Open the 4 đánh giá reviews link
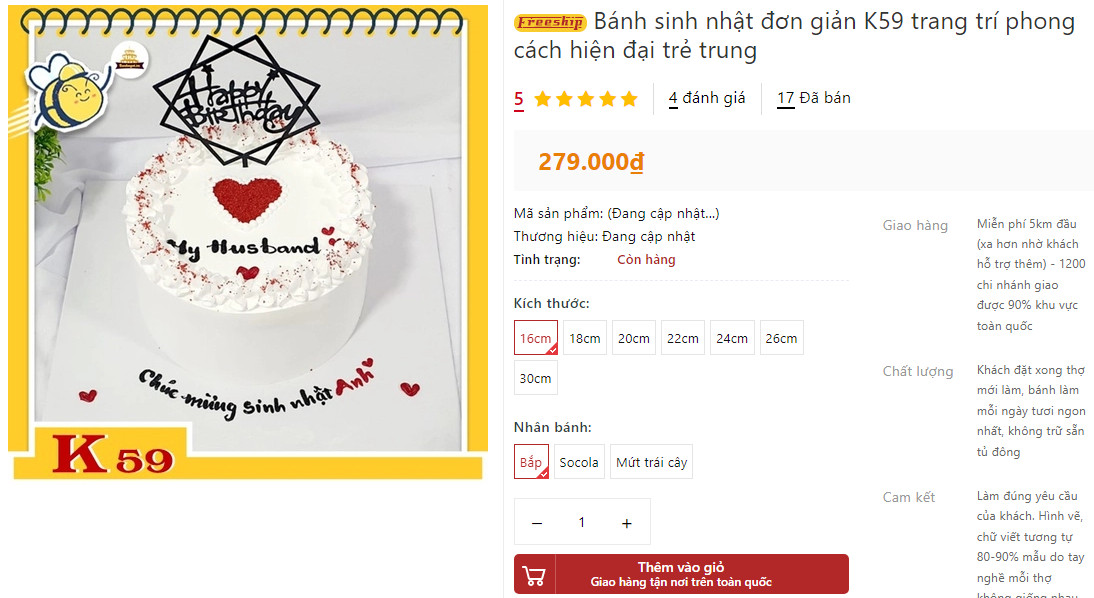Screen dimensions: 1094x598 click(x=707, y=98)
